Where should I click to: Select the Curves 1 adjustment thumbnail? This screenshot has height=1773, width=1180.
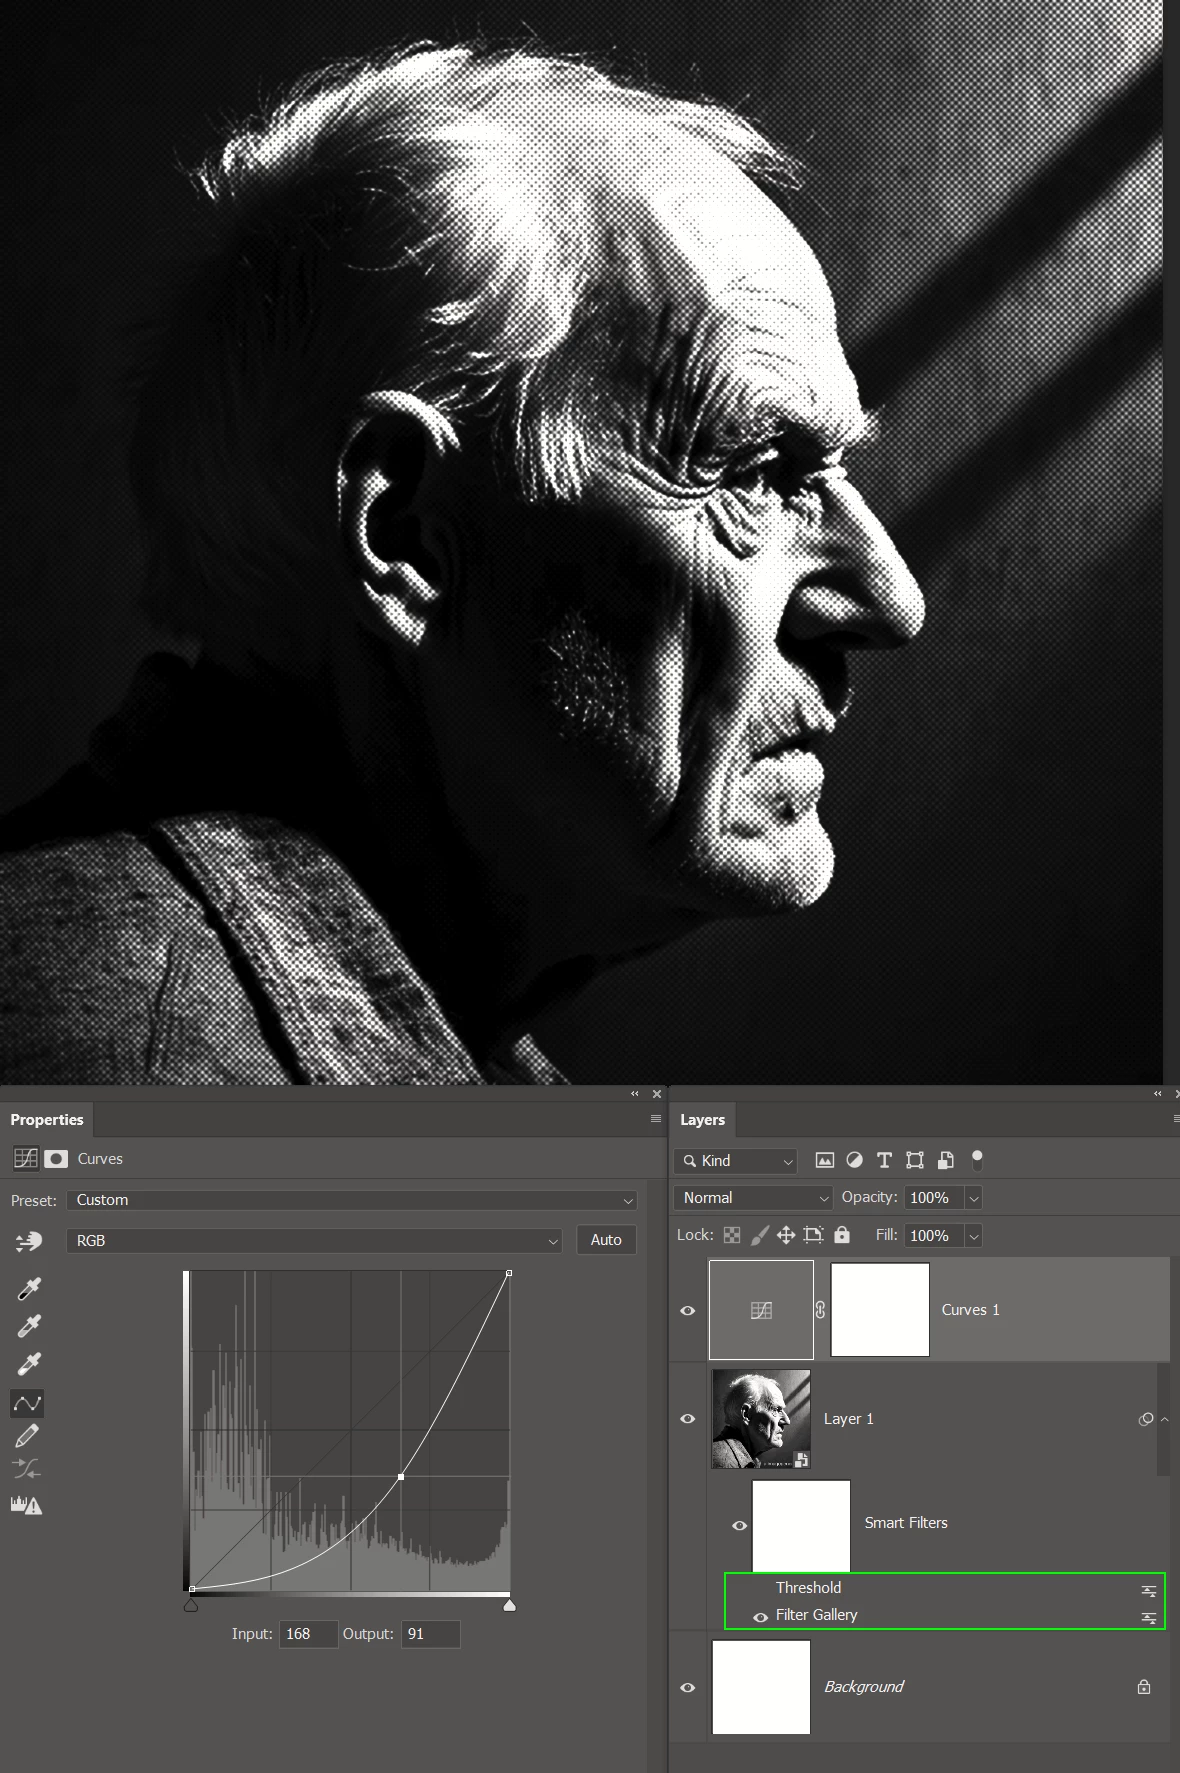tap(761, 1310)
